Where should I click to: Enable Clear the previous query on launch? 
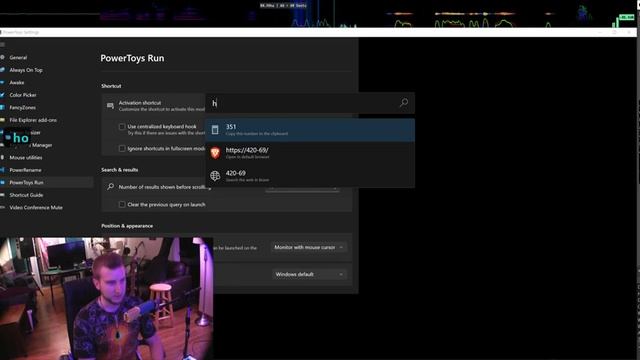[122, 204]
